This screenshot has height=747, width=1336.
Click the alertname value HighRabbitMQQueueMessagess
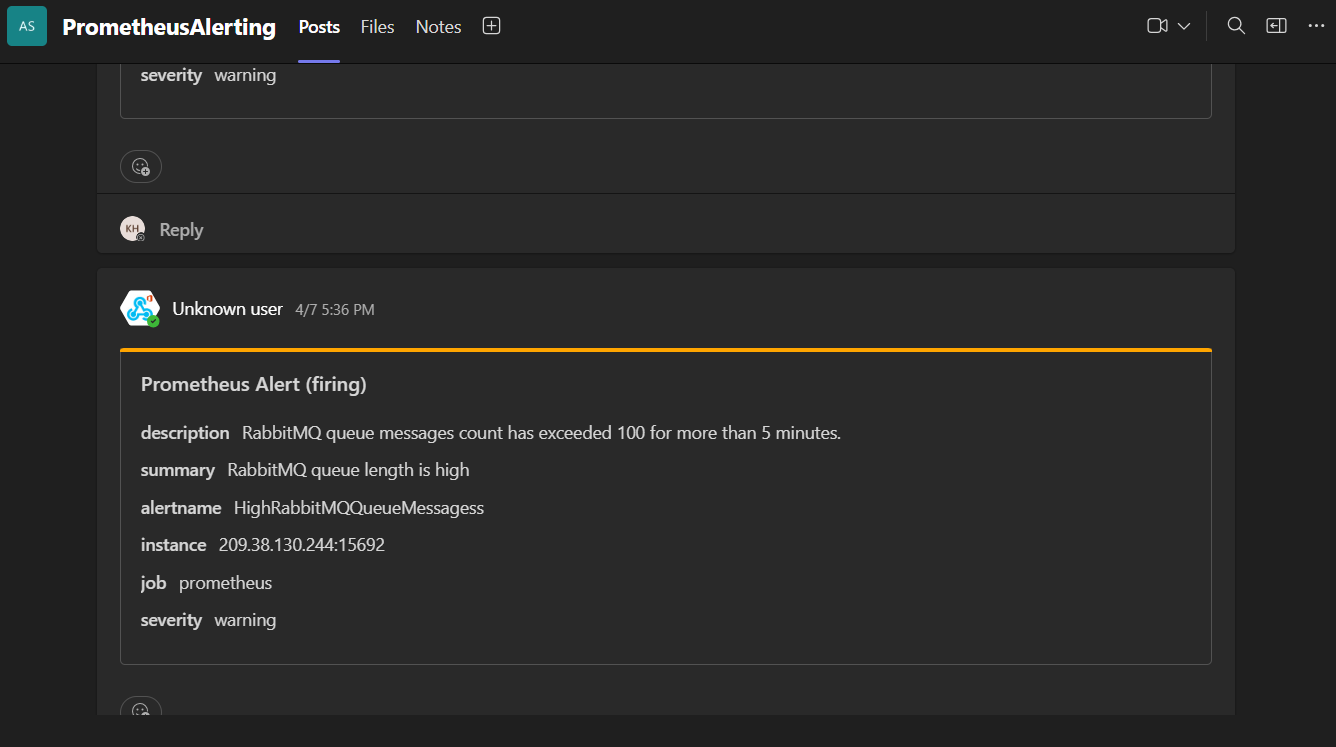click(x=359, y=508)
